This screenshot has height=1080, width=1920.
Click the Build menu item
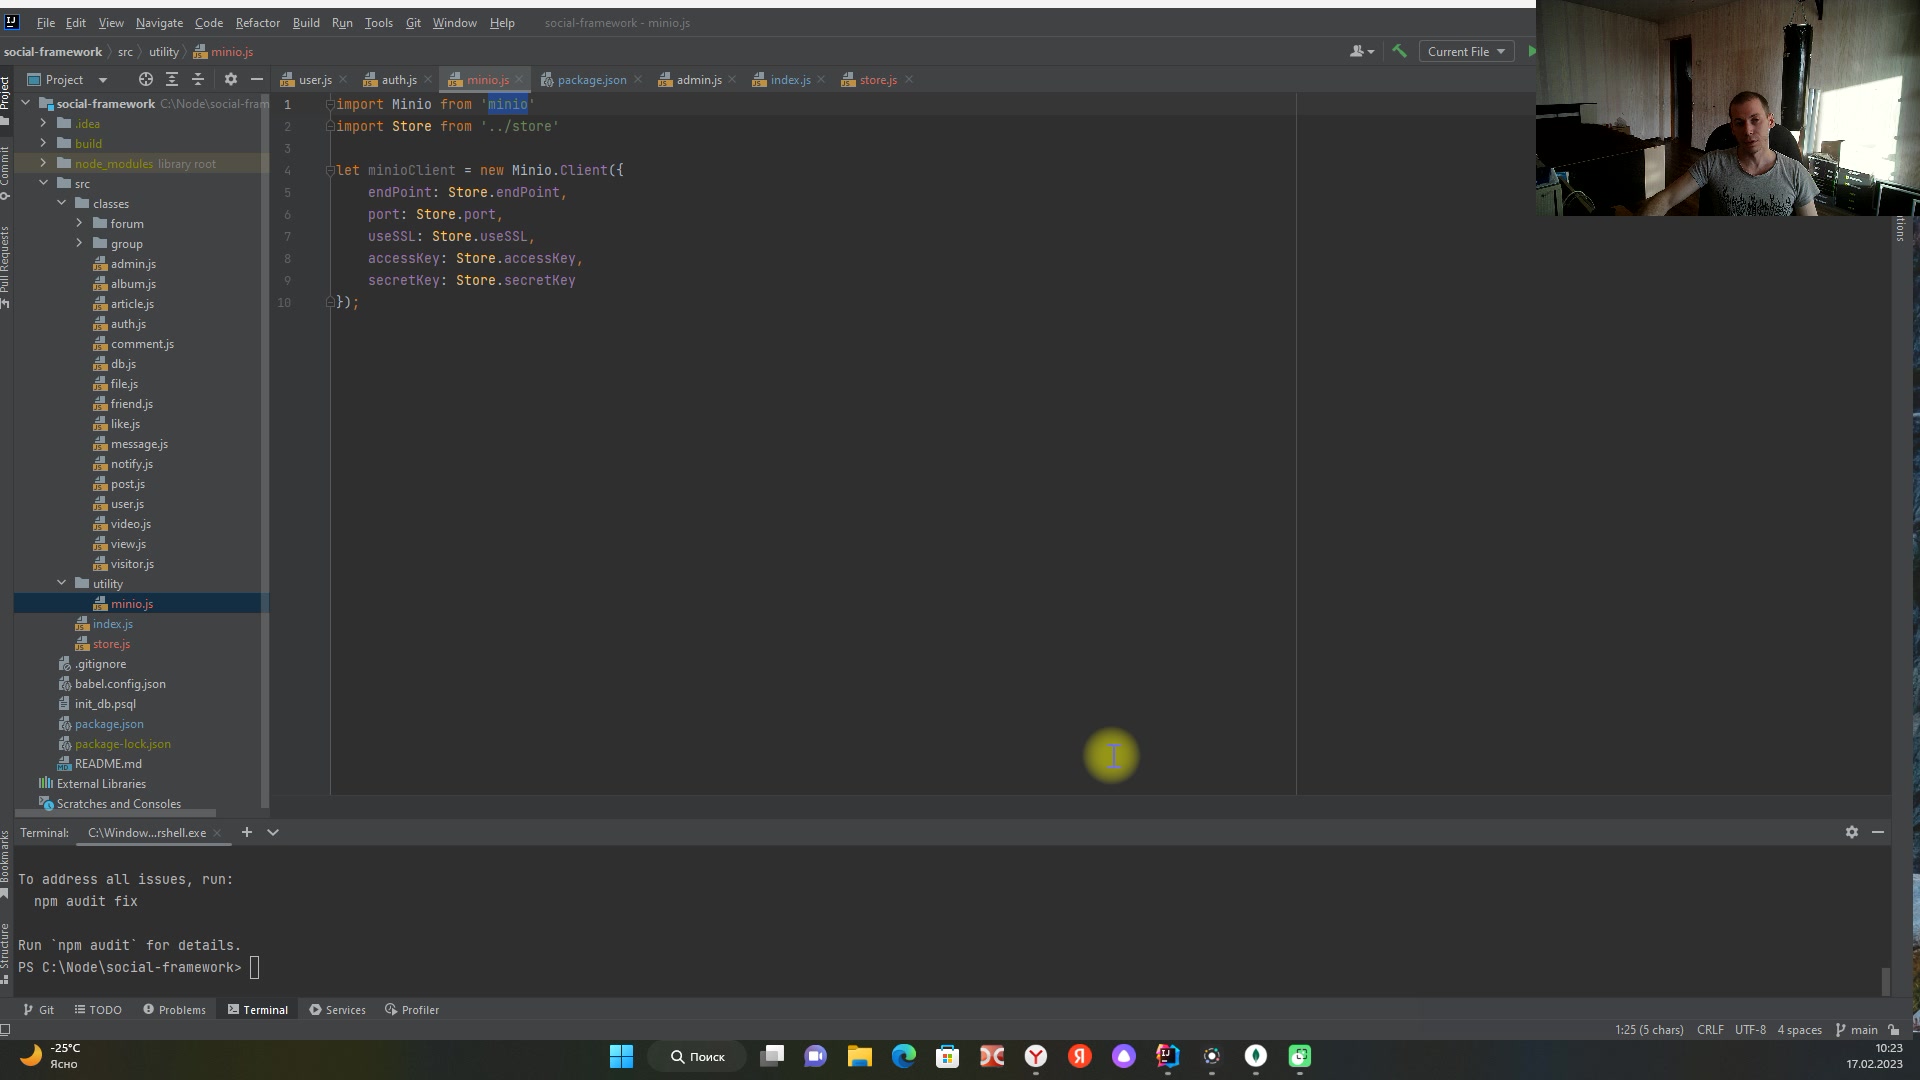pyautogui.click(x=305, y=22)
